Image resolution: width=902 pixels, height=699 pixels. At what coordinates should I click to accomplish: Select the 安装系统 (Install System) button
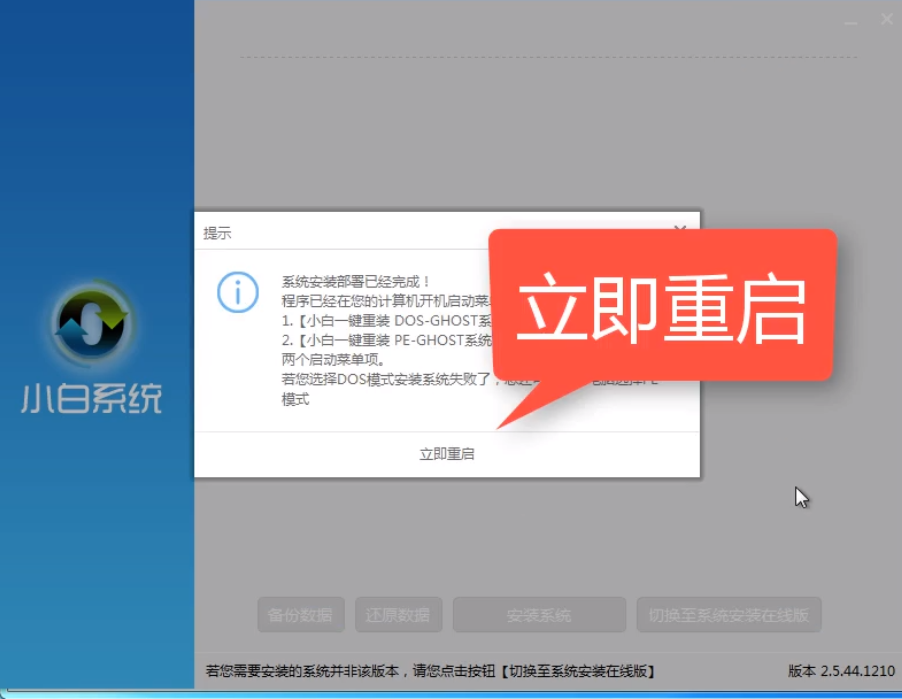click(x=538, y=615)
